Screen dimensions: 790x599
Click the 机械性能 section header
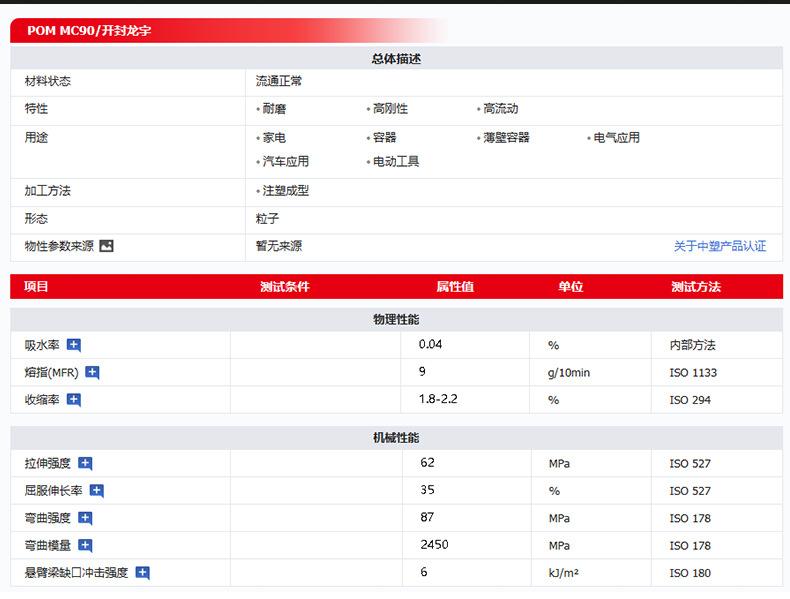(x=395, y=438)
